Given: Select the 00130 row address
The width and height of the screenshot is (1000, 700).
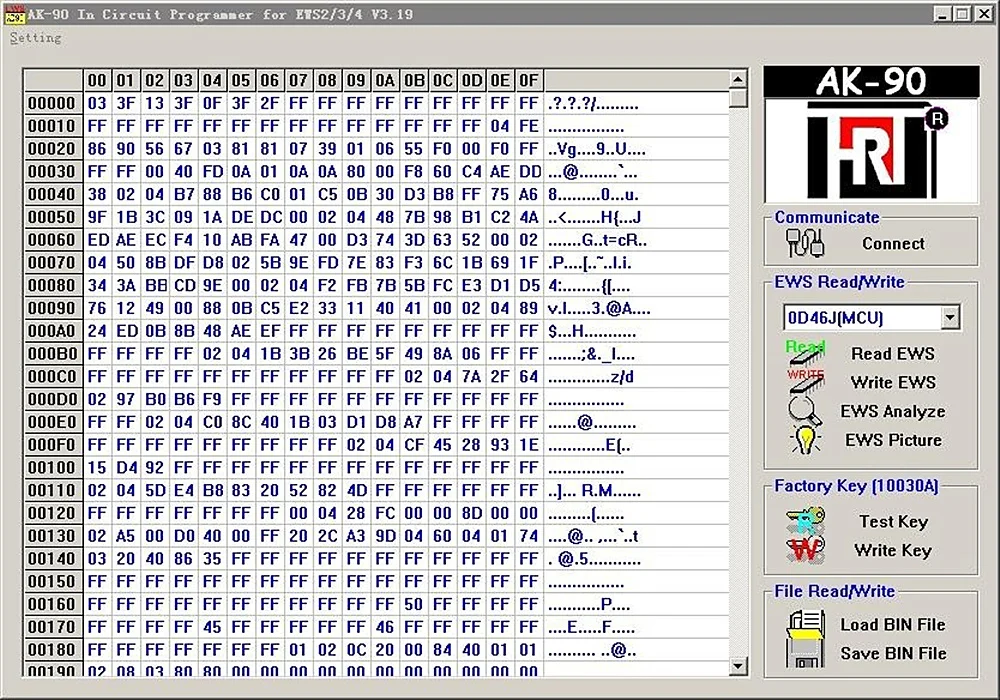Looking at the screenshot, I should [x=52, y=536].
